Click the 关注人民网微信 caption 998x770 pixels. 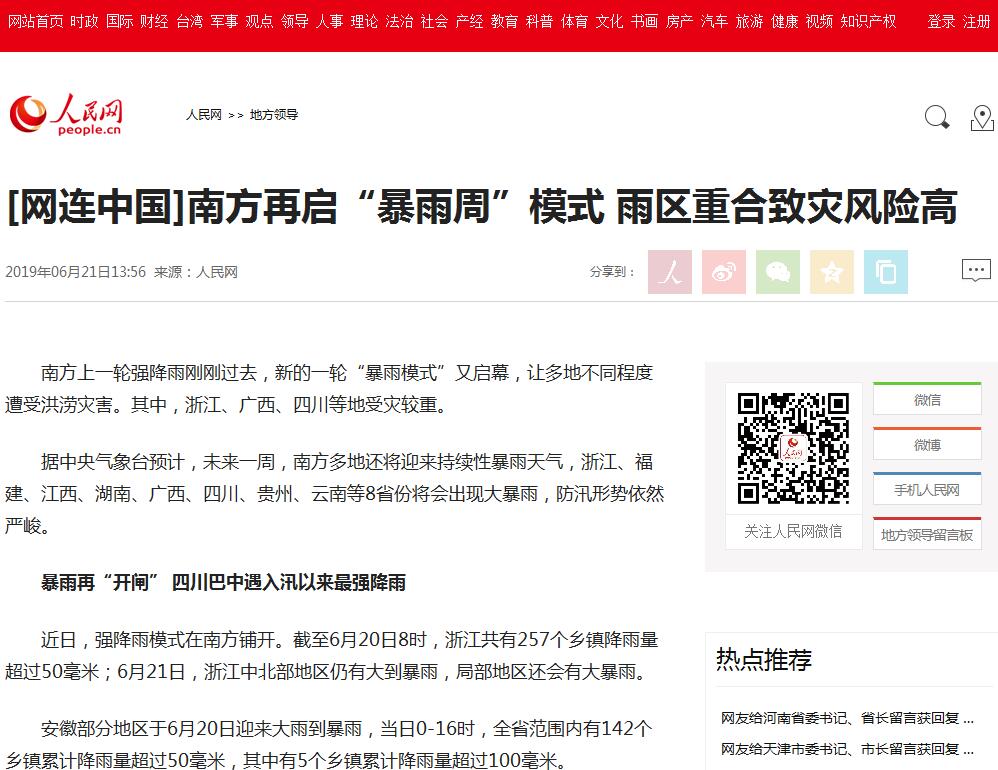(793, 531)
